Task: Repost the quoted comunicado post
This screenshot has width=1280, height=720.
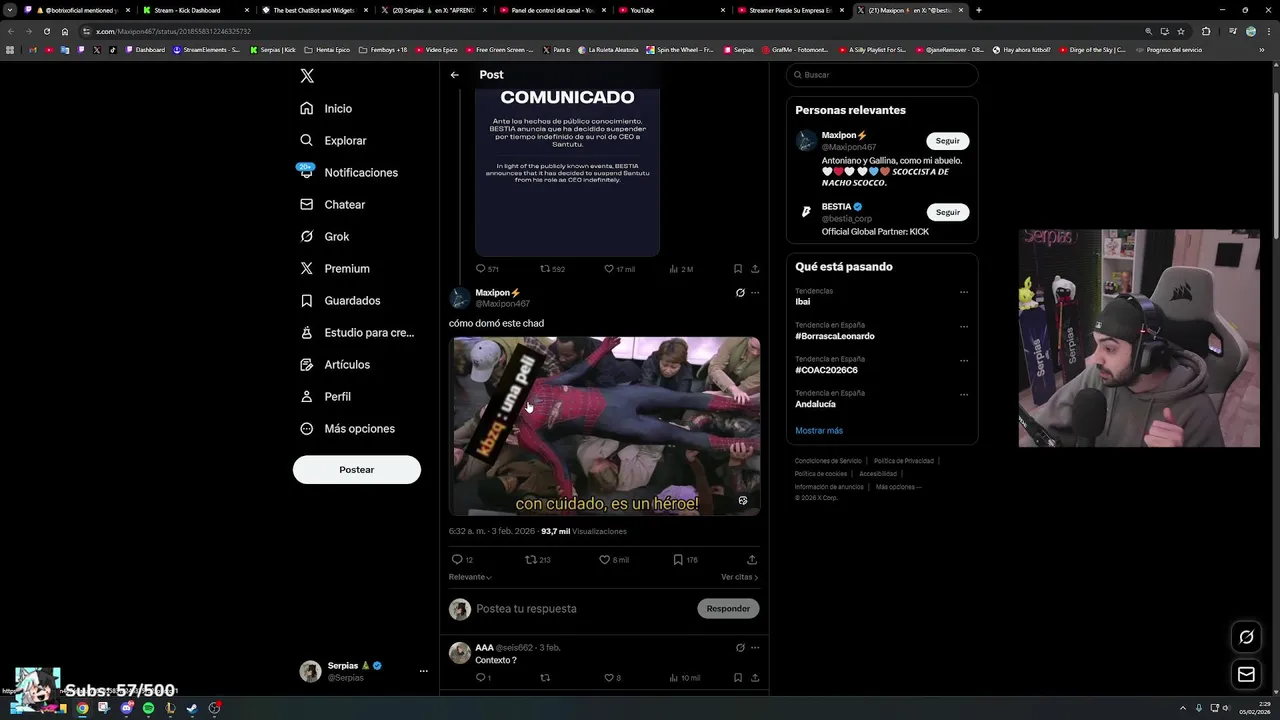Action: tap(545, 268)
